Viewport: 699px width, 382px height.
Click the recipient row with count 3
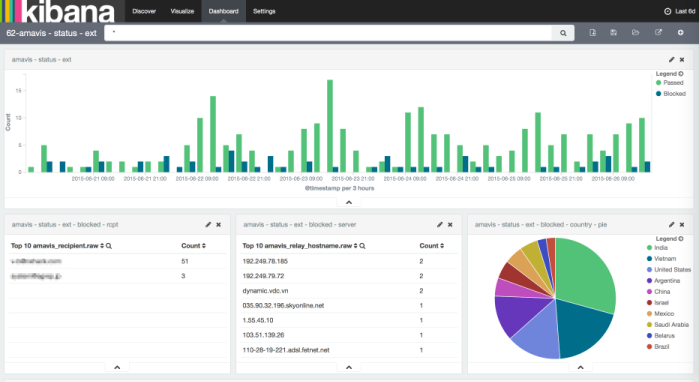pos(117,276)
